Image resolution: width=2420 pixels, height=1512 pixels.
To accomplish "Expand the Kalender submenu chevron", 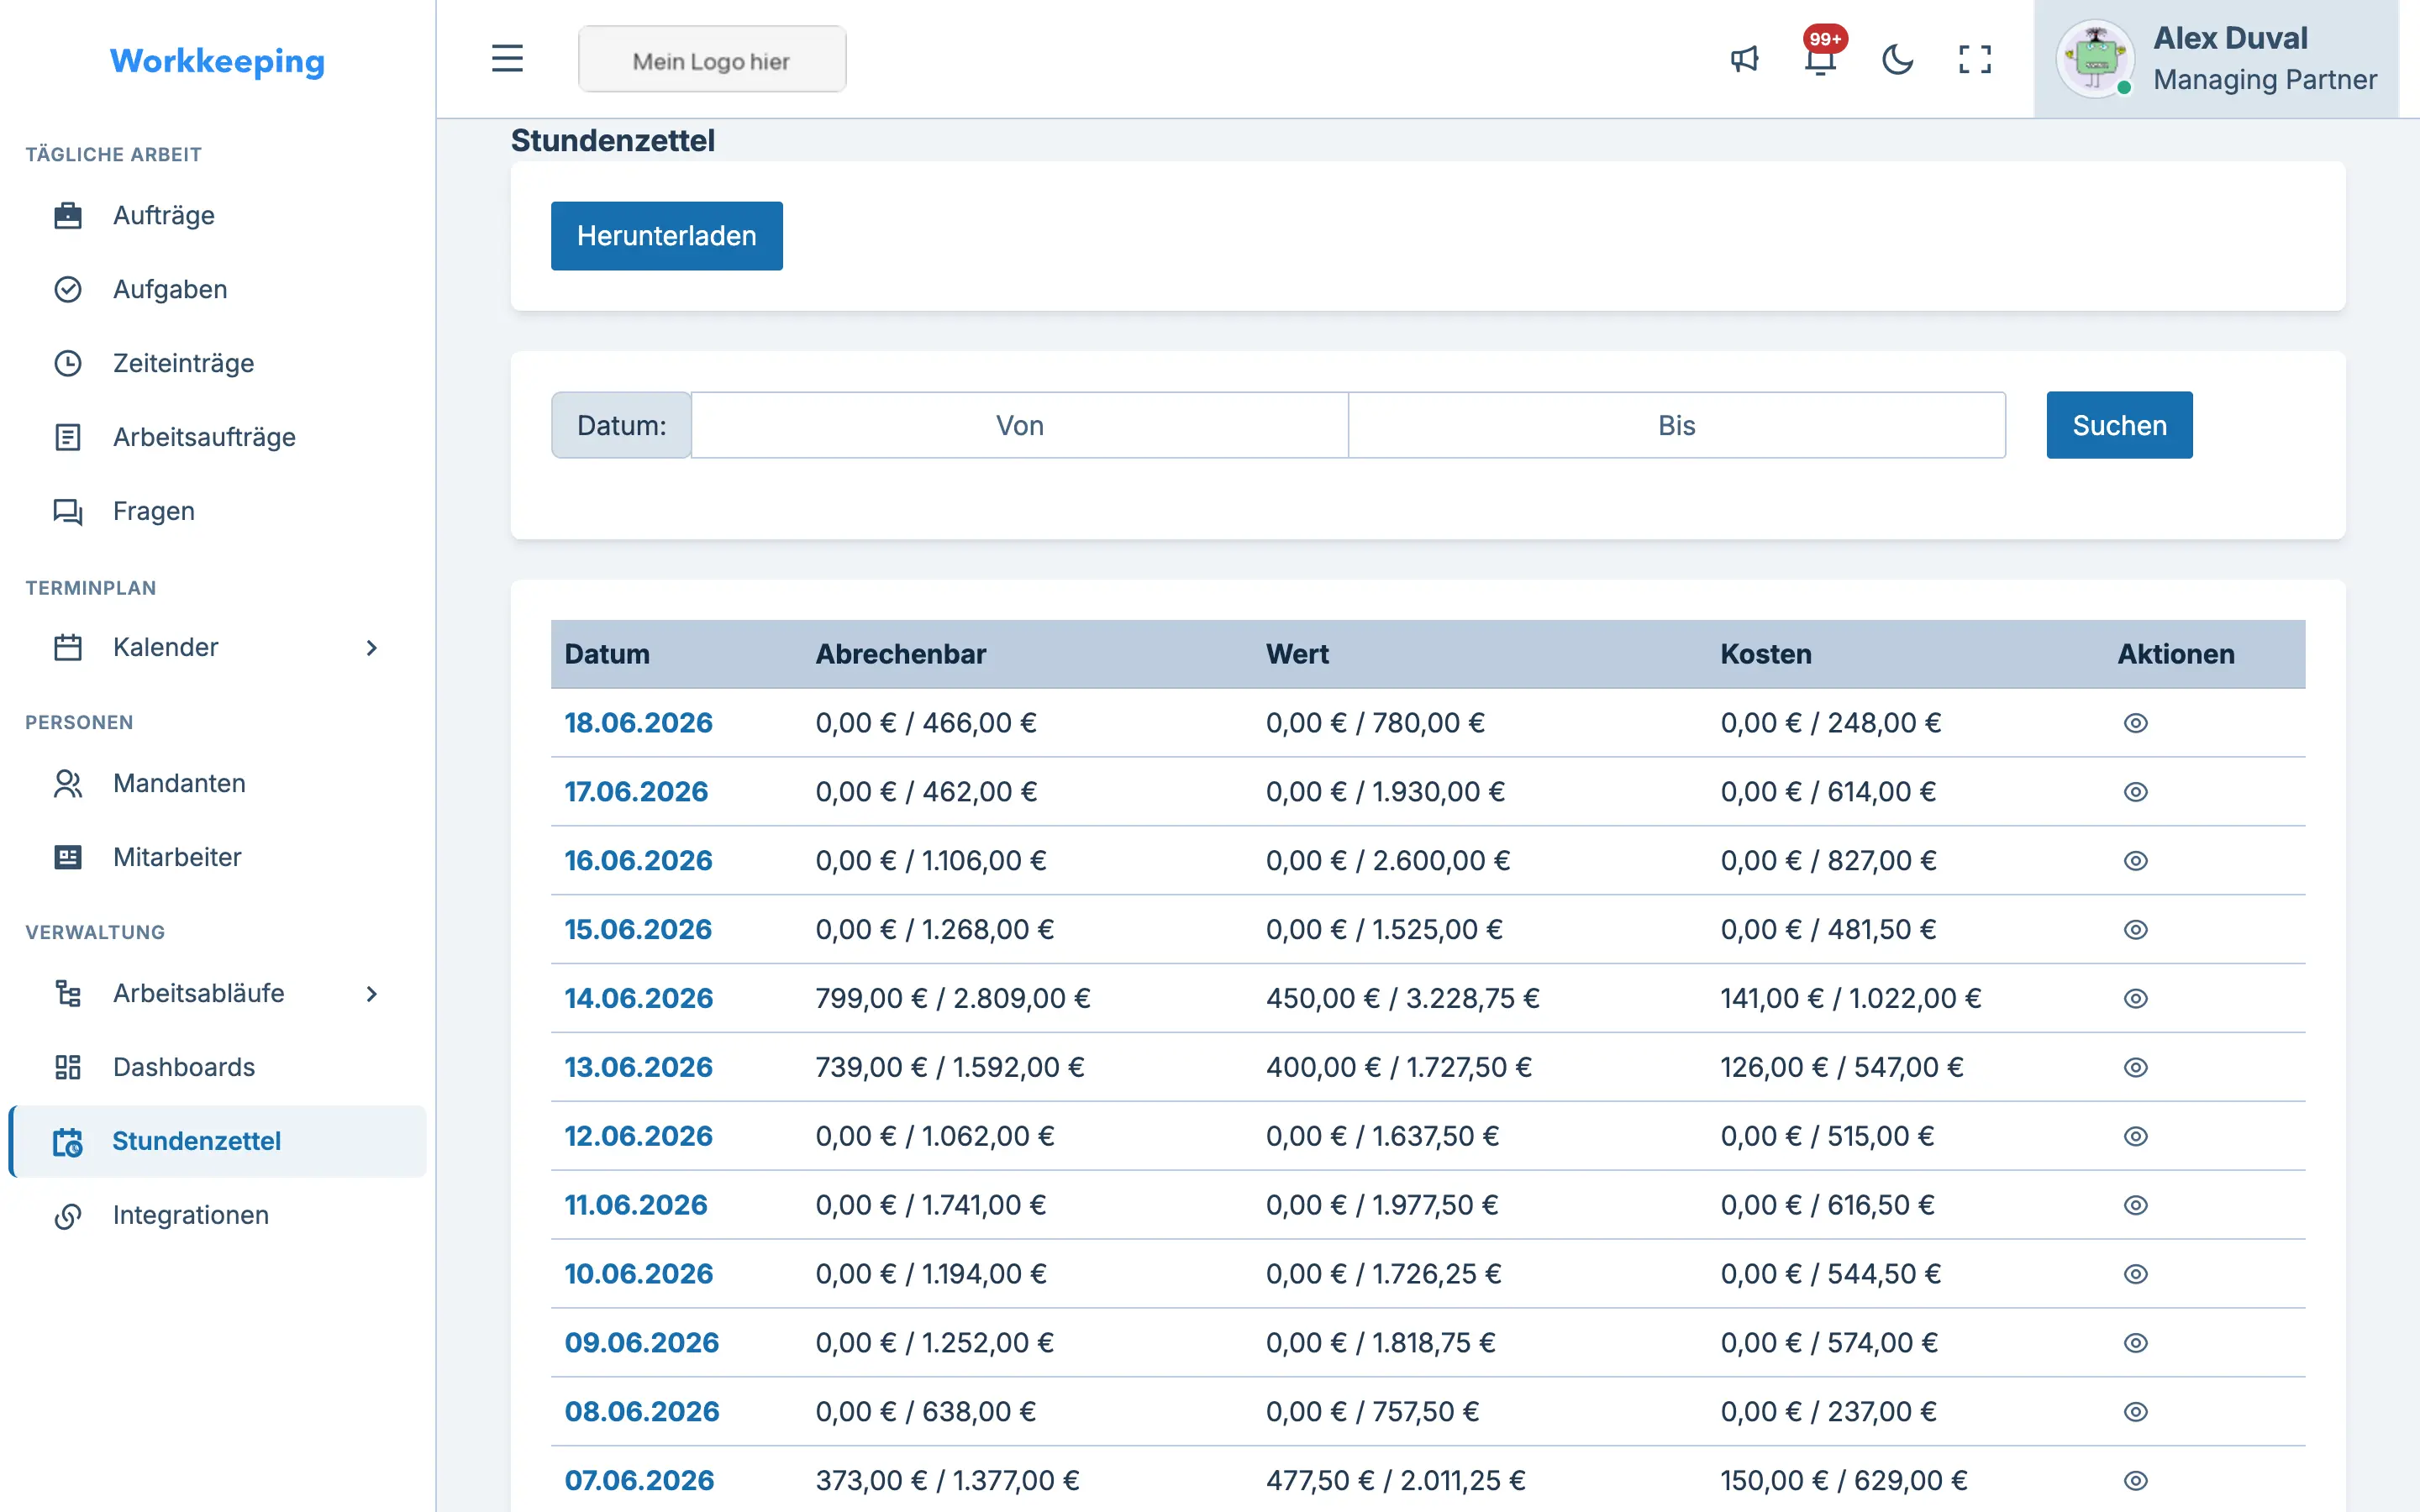I will [372, 647].
